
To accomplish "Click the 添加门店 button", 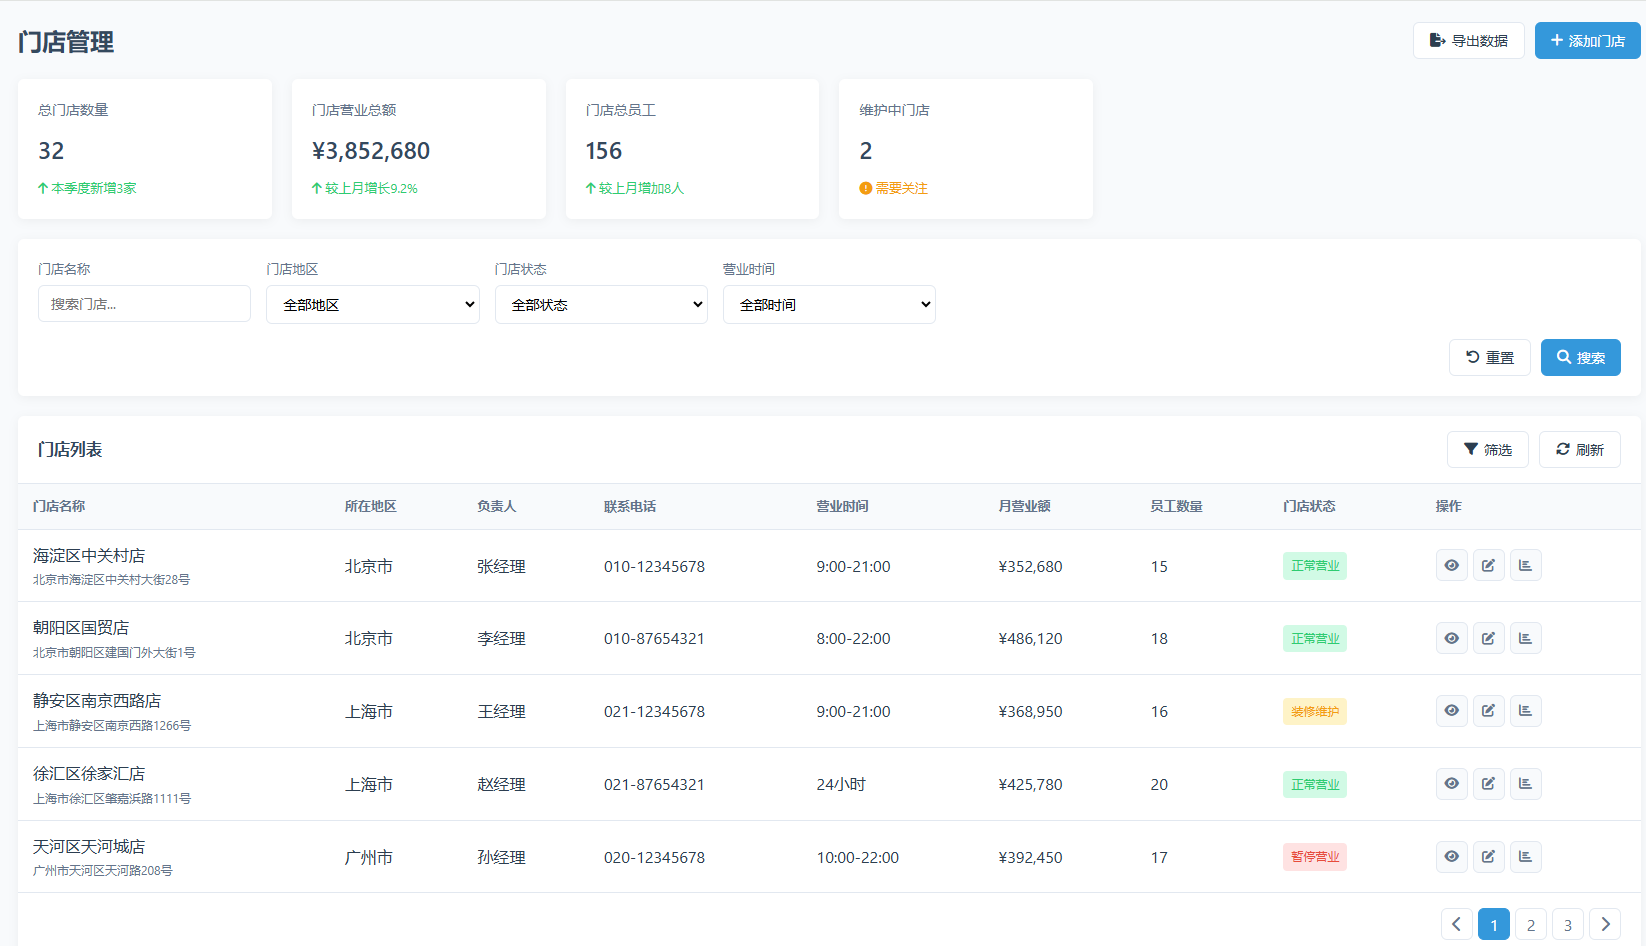I will [x=1587, y=41].
